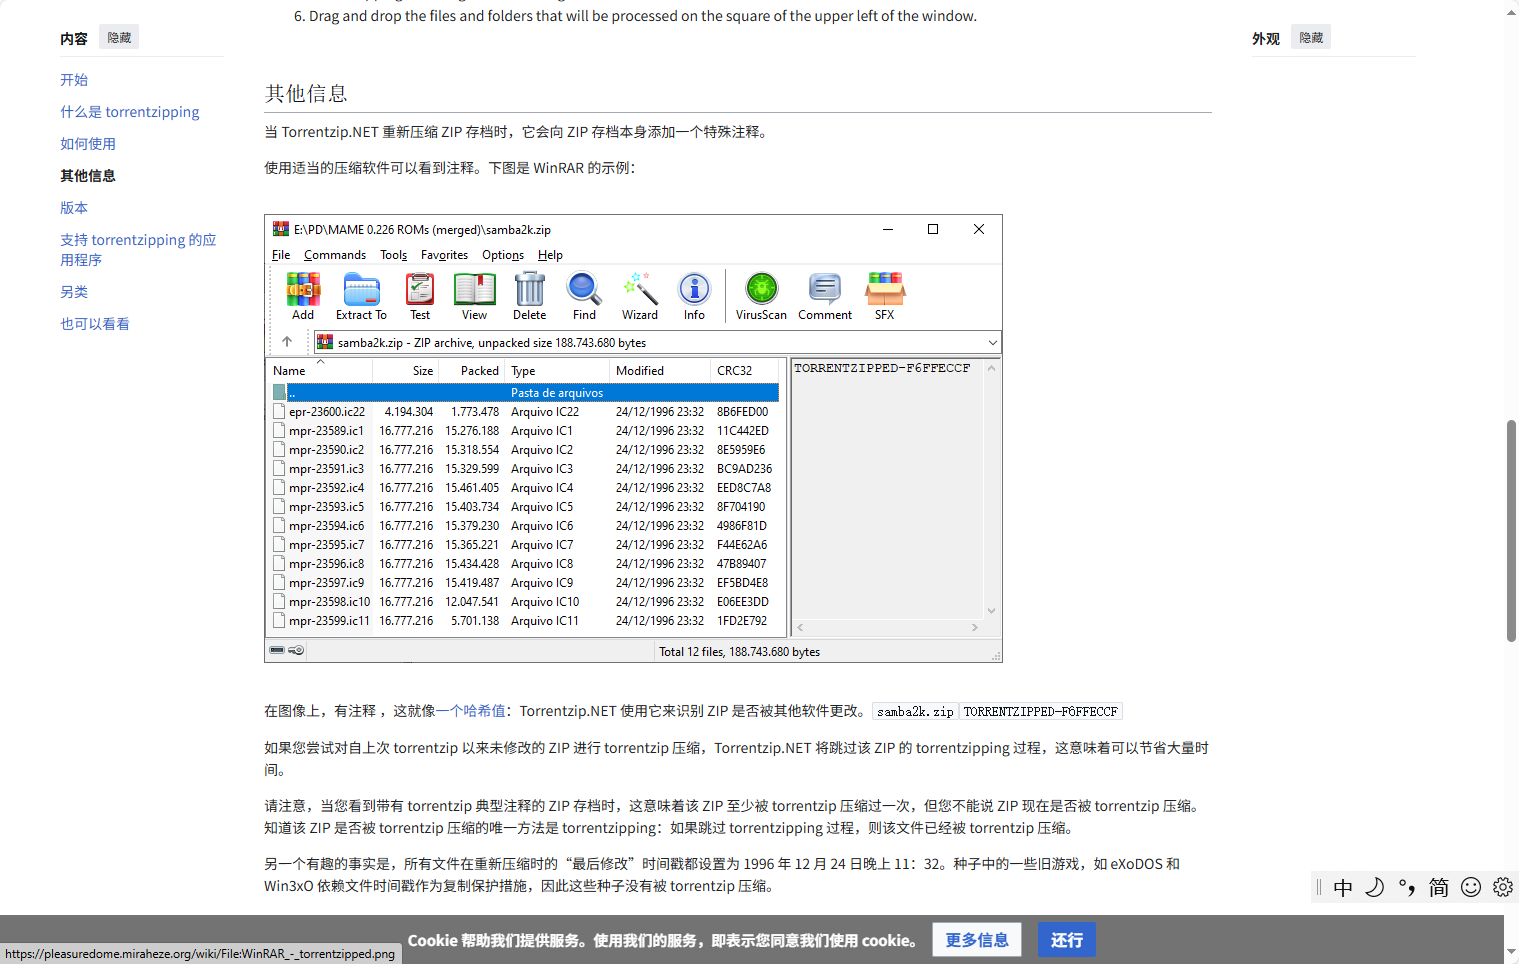Open Commands menu in WinRAR screenshot
Screen dimensions: 1519x964
coord(335,255)
